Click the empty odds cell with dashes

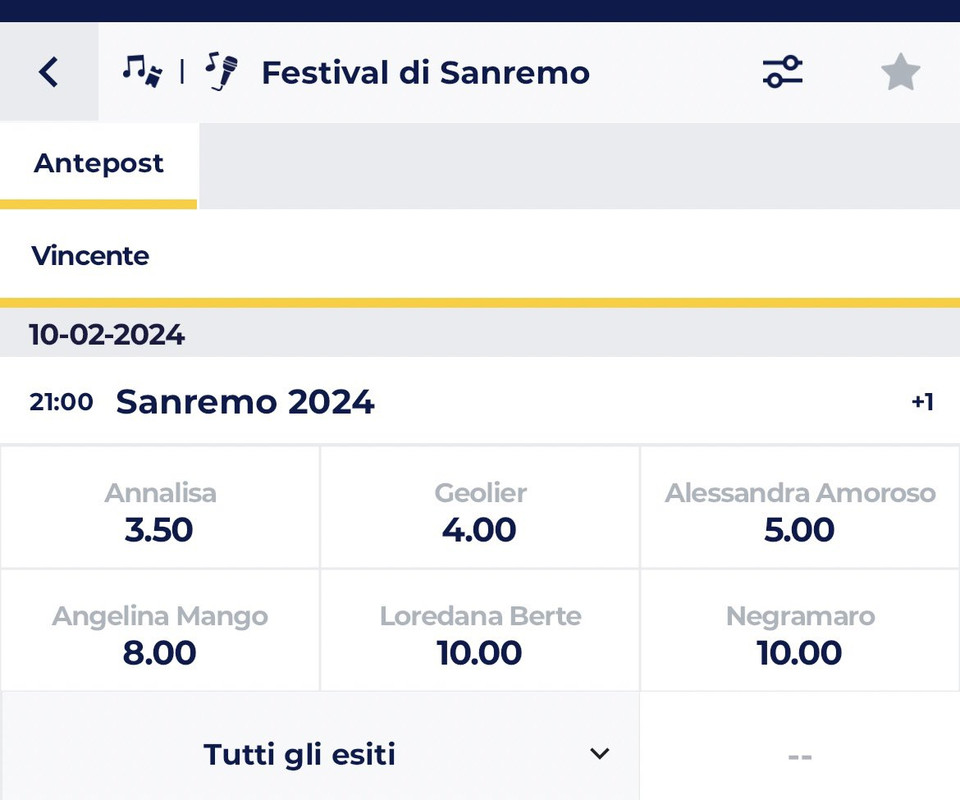click(x=800, y=756)
